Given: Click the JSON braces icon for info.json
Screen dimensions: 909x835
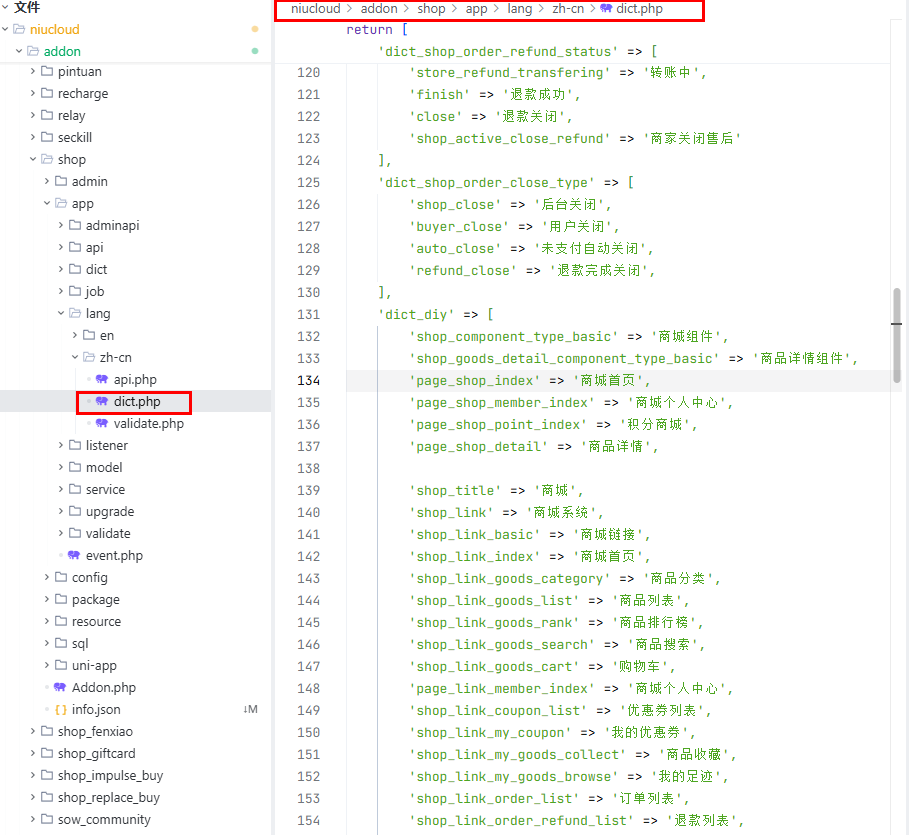Looking at the screenshot, I should tap(60, 710).
